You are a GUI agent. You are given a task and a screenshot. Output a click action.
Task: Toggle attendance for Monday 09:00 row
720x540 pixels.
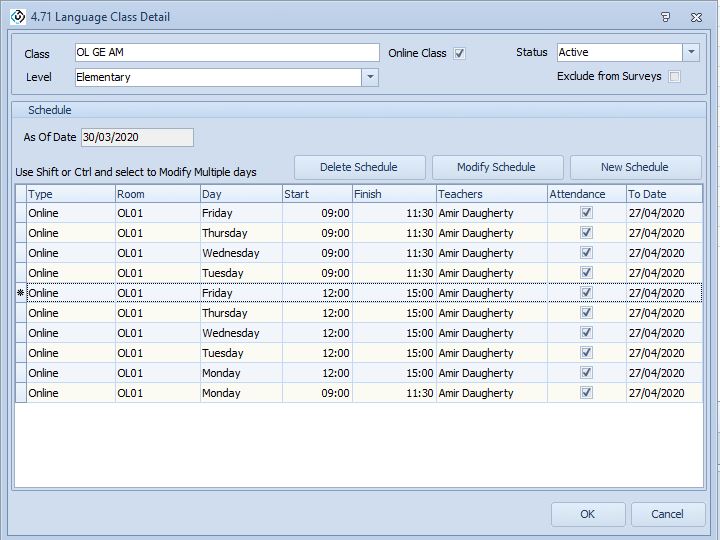click(x=587, y=393)
